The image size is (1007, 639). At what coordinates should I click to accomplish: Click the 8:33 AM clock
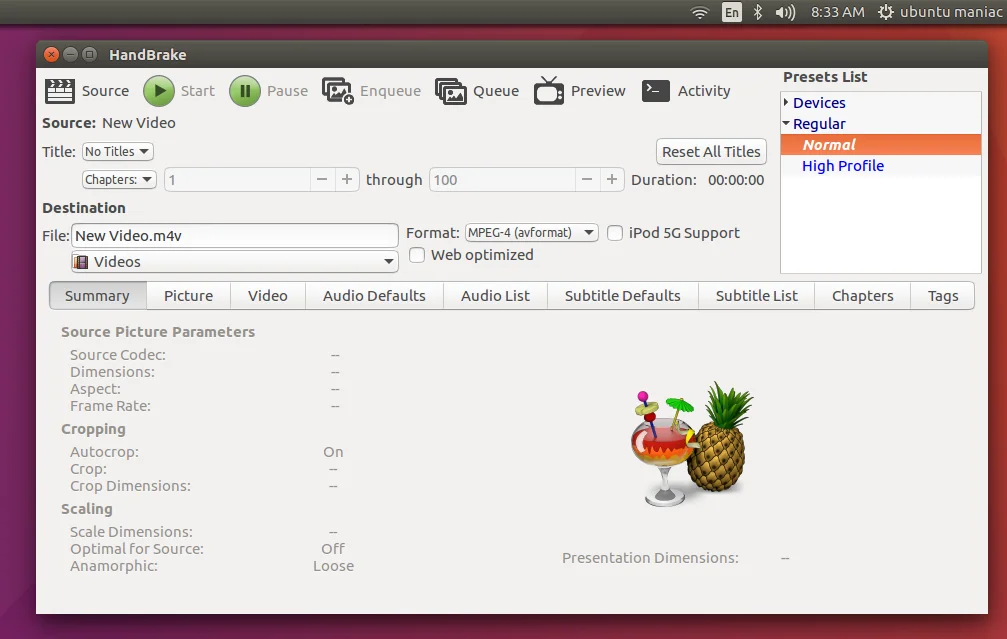point(837,12)
